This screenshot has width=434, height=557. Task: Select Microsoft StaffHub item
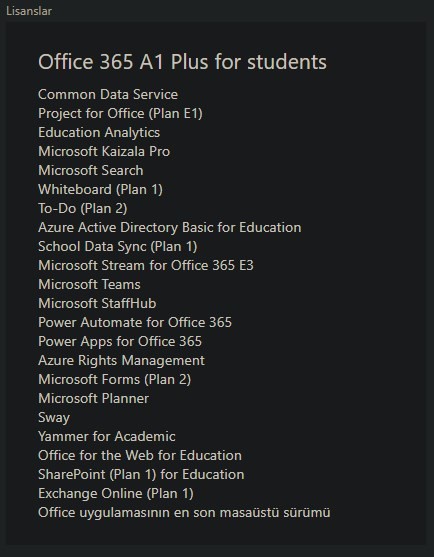click(x=97, y=303)
